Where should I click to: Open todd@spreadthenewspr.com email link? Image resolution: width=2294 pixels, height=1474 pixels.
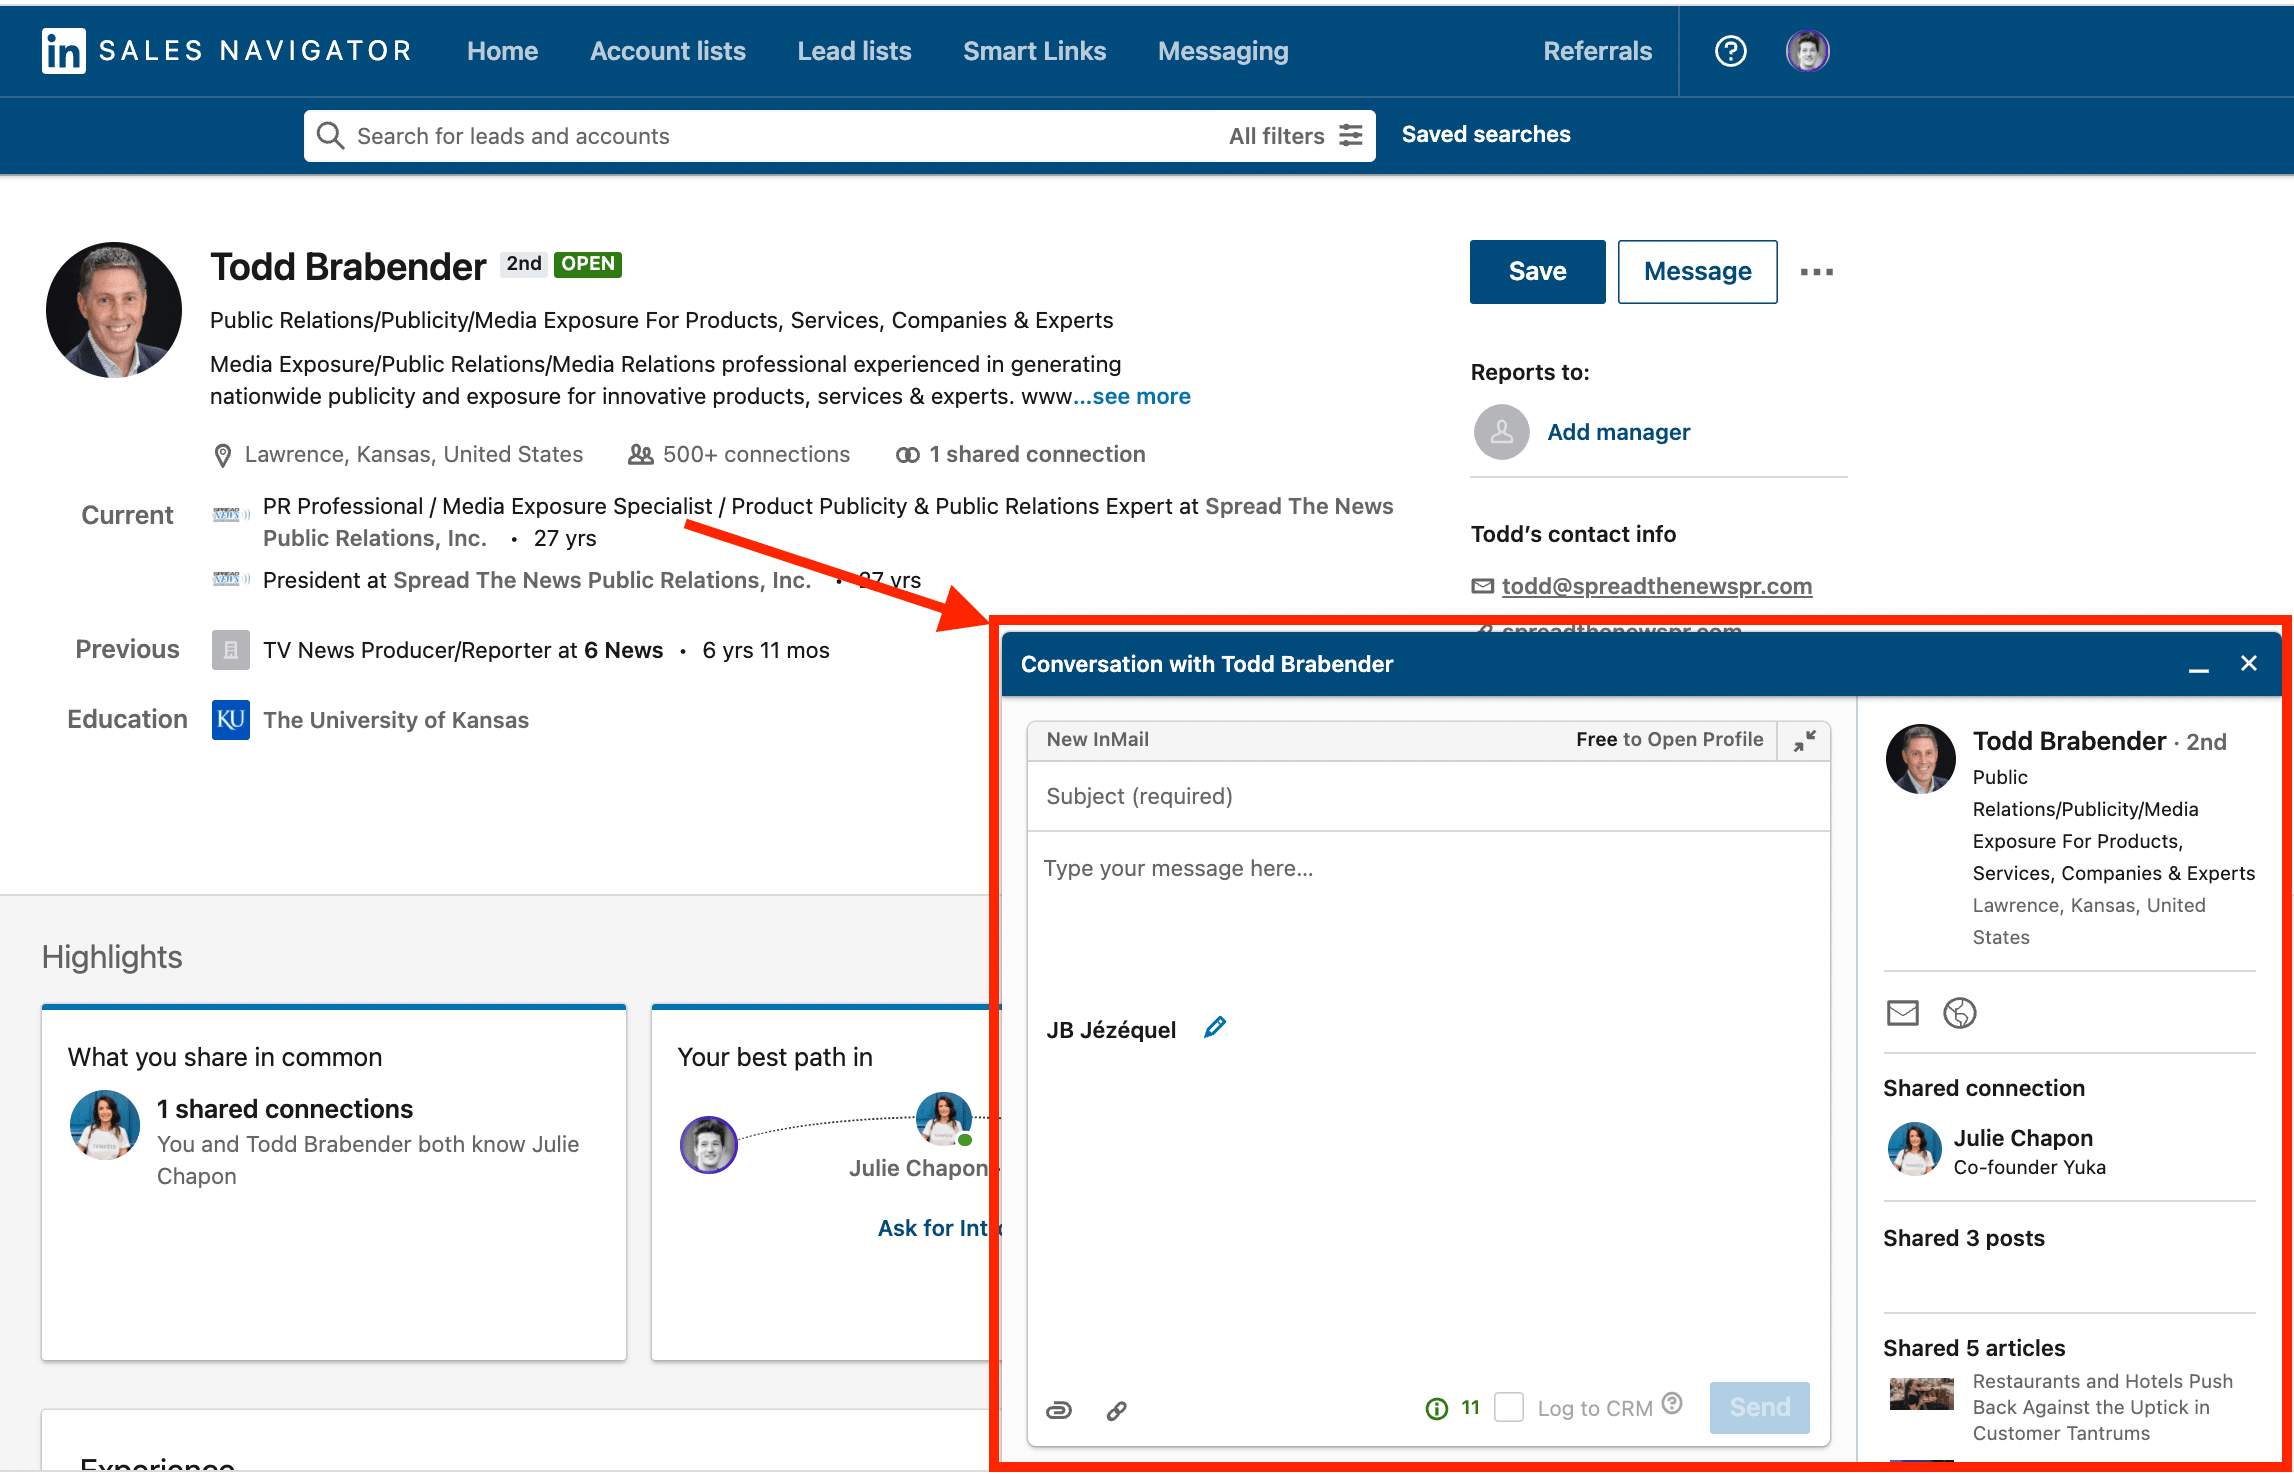pos(1656,586)
